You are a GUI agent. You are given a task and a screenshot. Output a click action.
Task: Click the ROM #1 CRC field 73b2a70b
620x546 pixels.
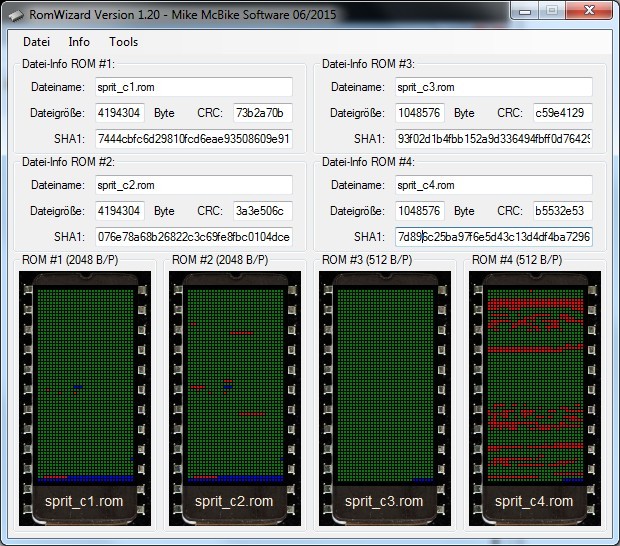(x=262, y=113)
